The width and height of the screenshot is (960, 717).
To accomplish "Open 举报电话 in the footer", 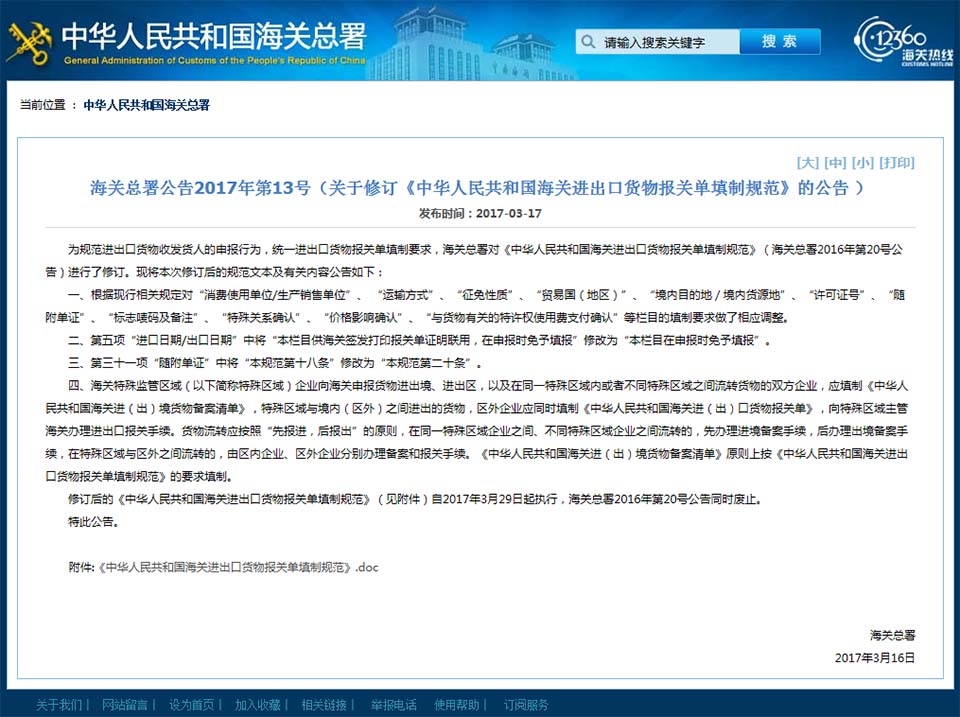I will coord(392,705).
